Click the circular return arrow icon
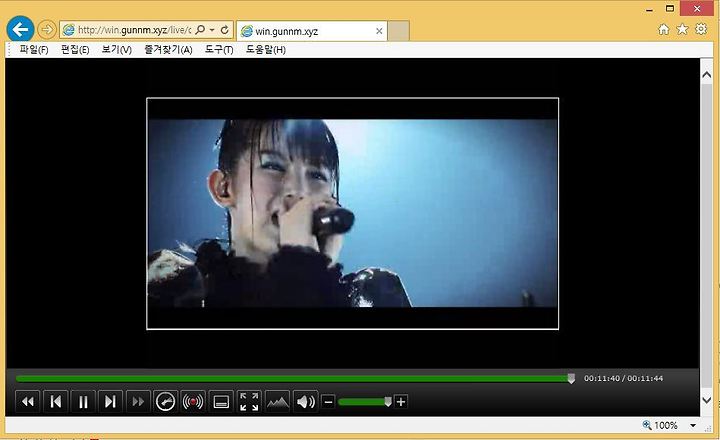720x440 pixels. pyautogui.click(x=165, y=402)
